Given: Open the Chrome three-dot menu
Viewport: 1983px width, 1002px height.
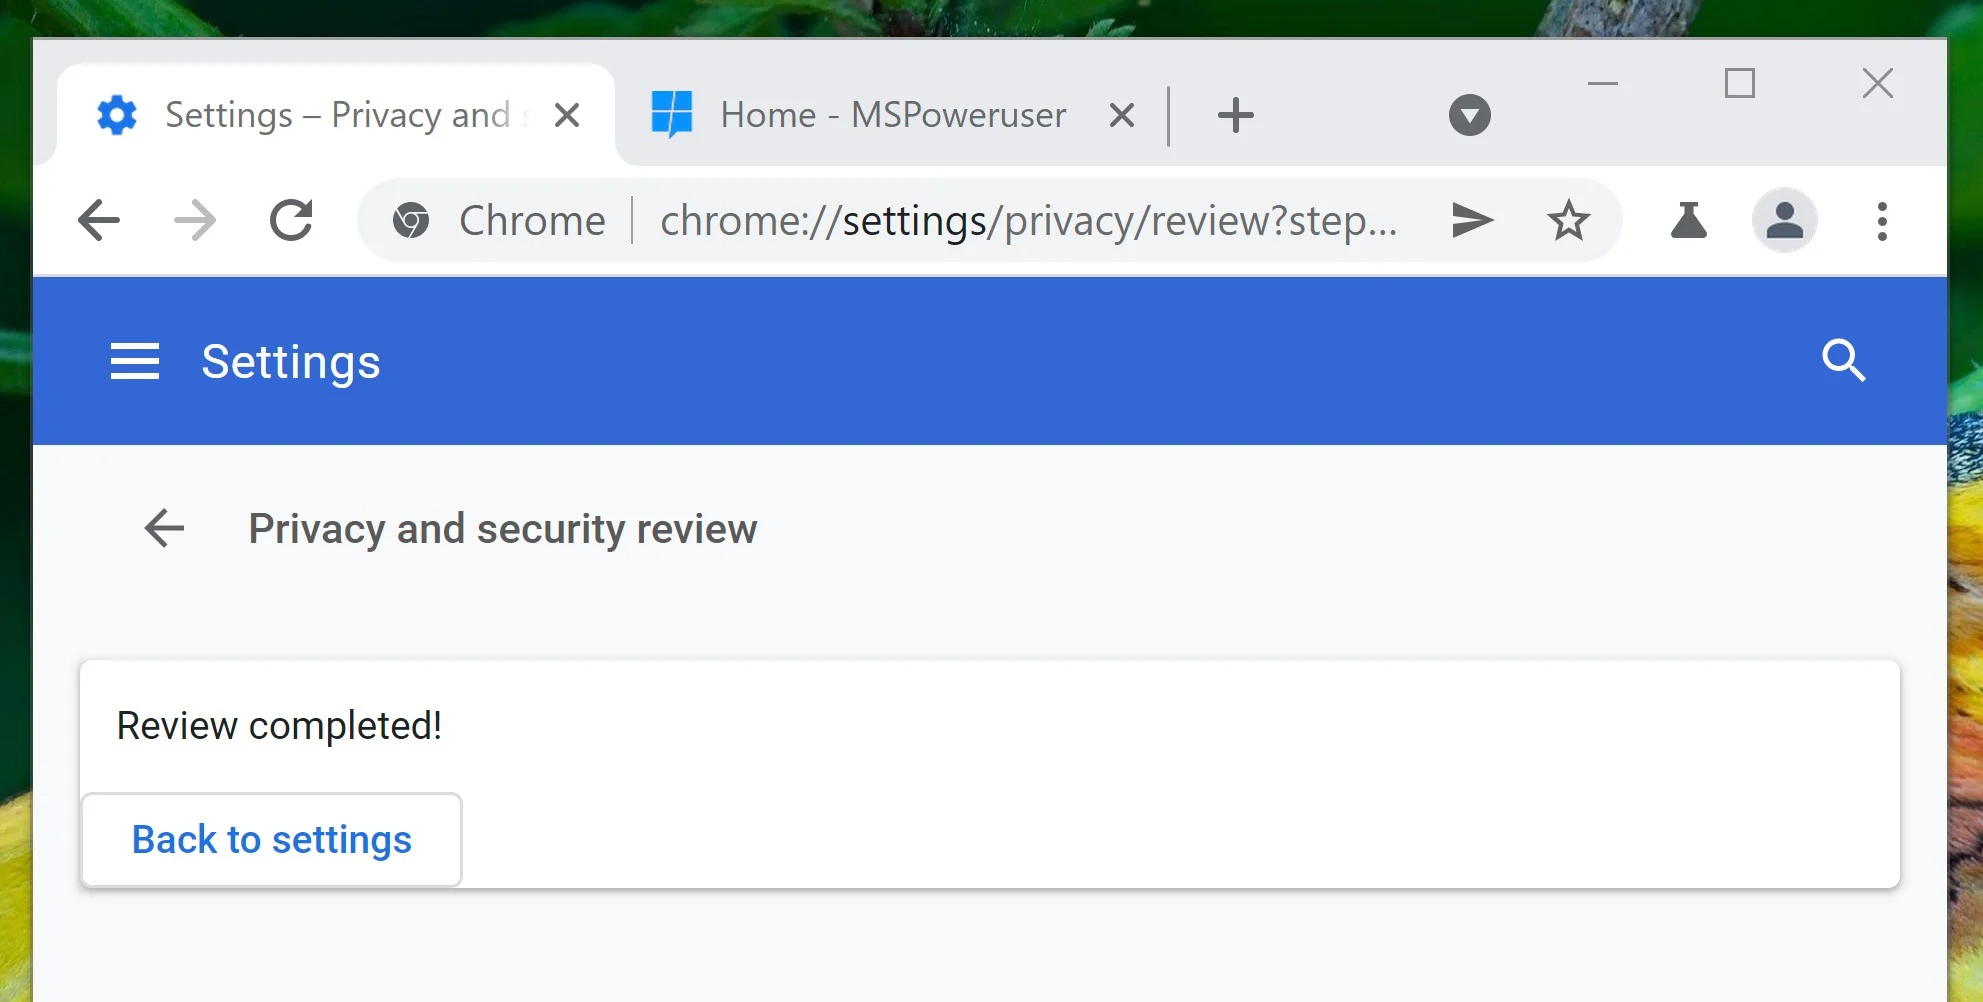Looking at the screenshot, I should (x=1882, y=220).
